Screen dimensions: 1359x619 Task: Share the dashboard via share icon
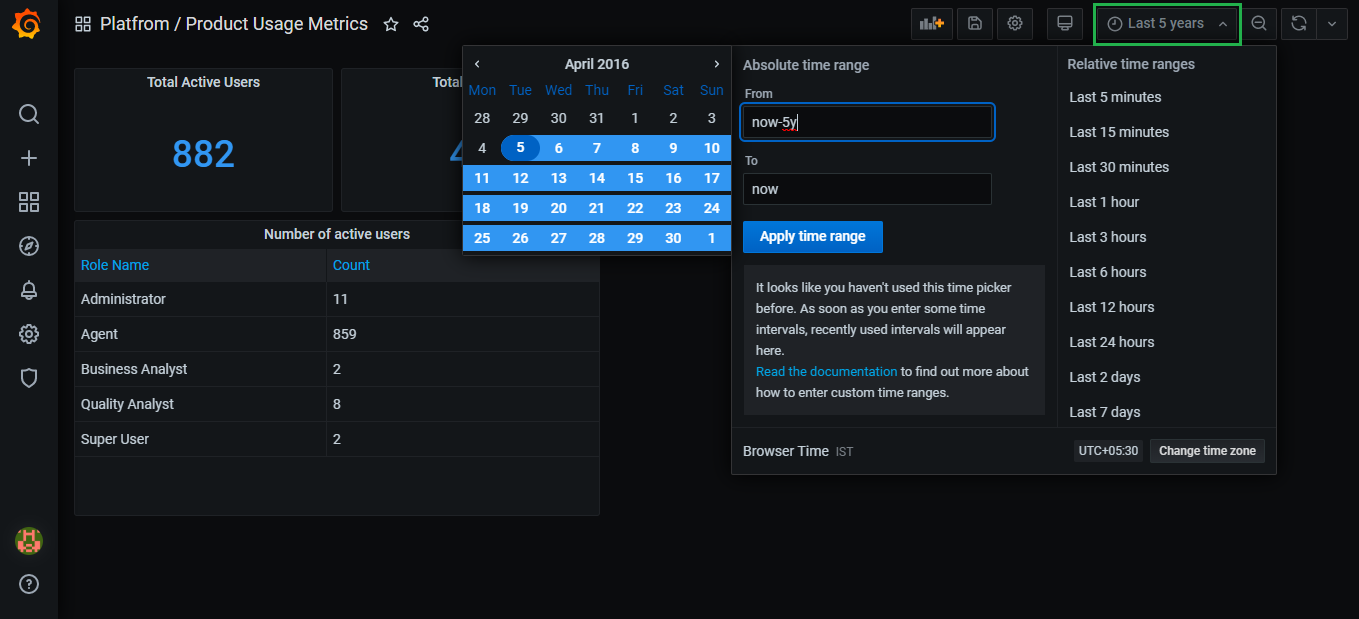coord(421,24)
